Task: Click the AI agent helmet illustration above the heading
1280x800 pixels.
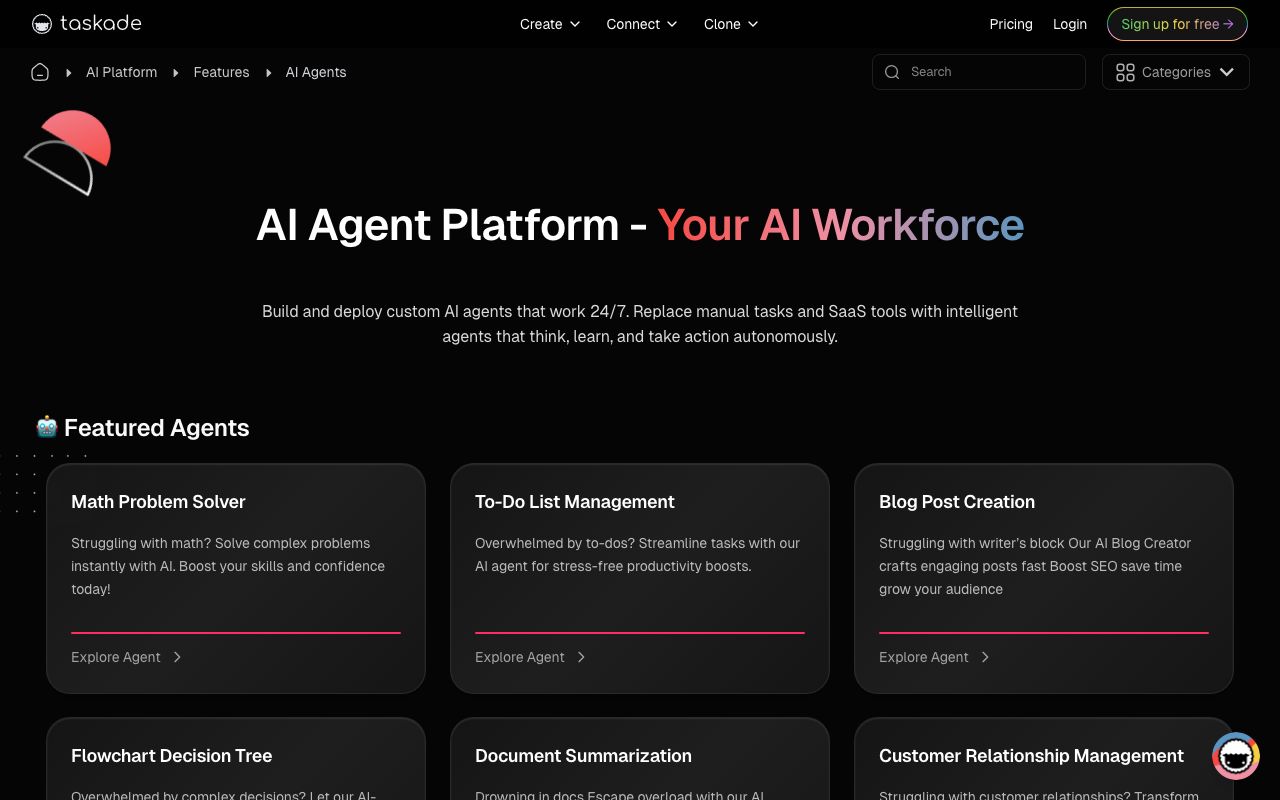Action: (x=66, y=152)
